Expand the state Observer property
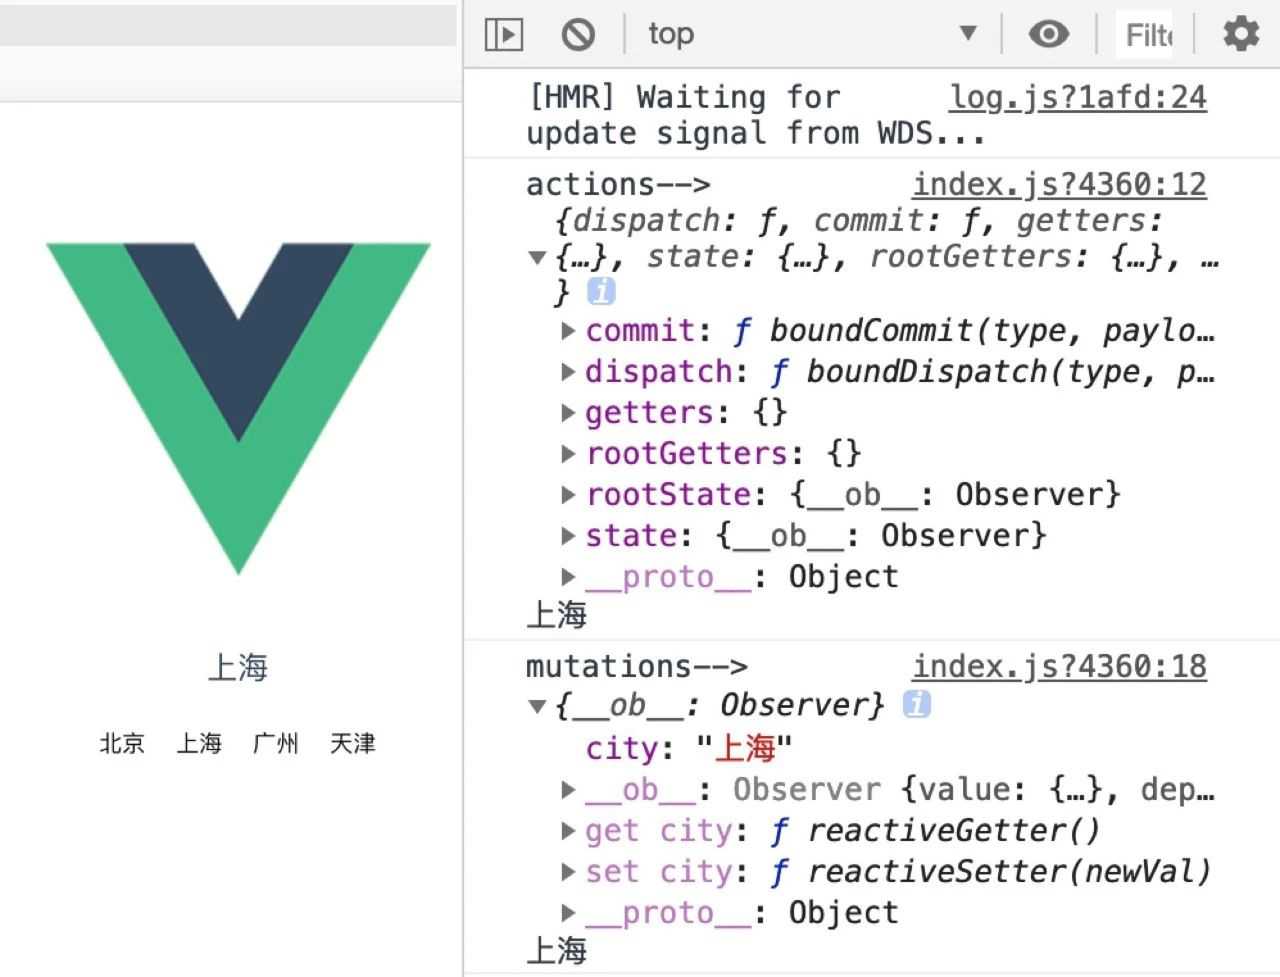Image resolution: width=1280 pixels, height=977 pixels. [x=568, y=536]
